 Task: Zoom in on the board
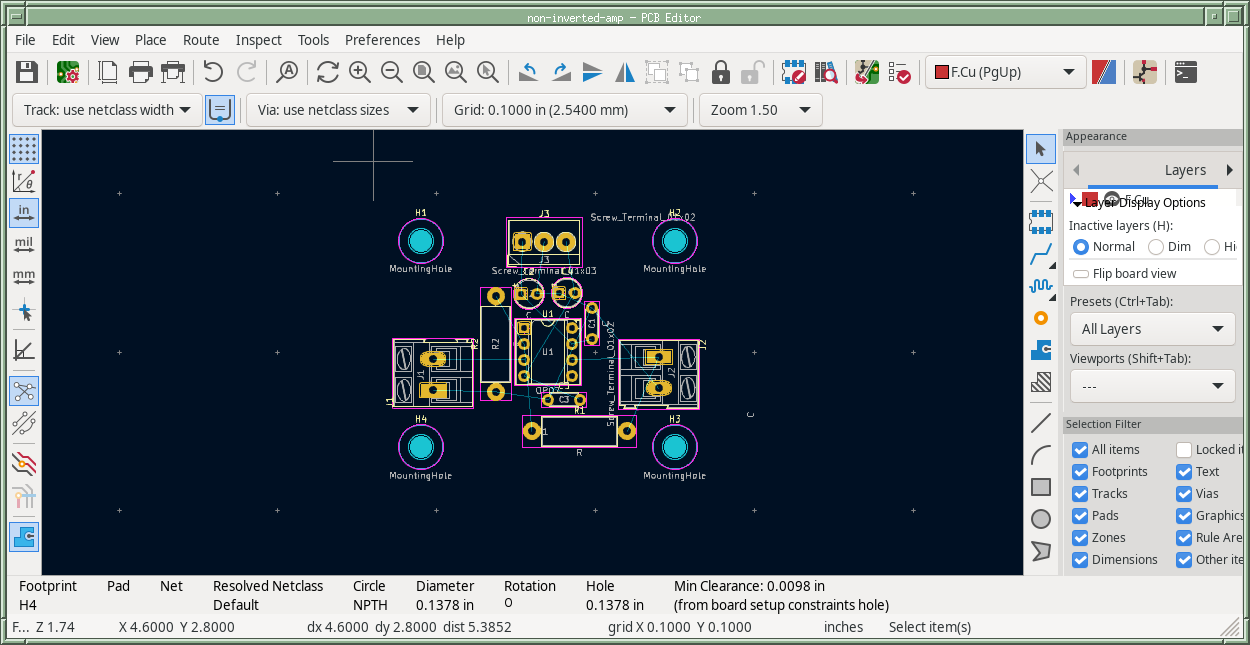pyautogui.click(x=360, y=72)
